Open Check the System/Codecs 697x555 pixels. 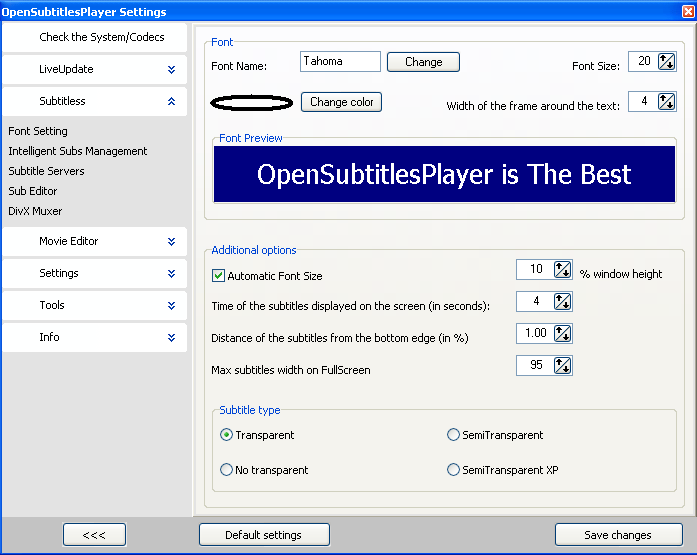[95, 37]
